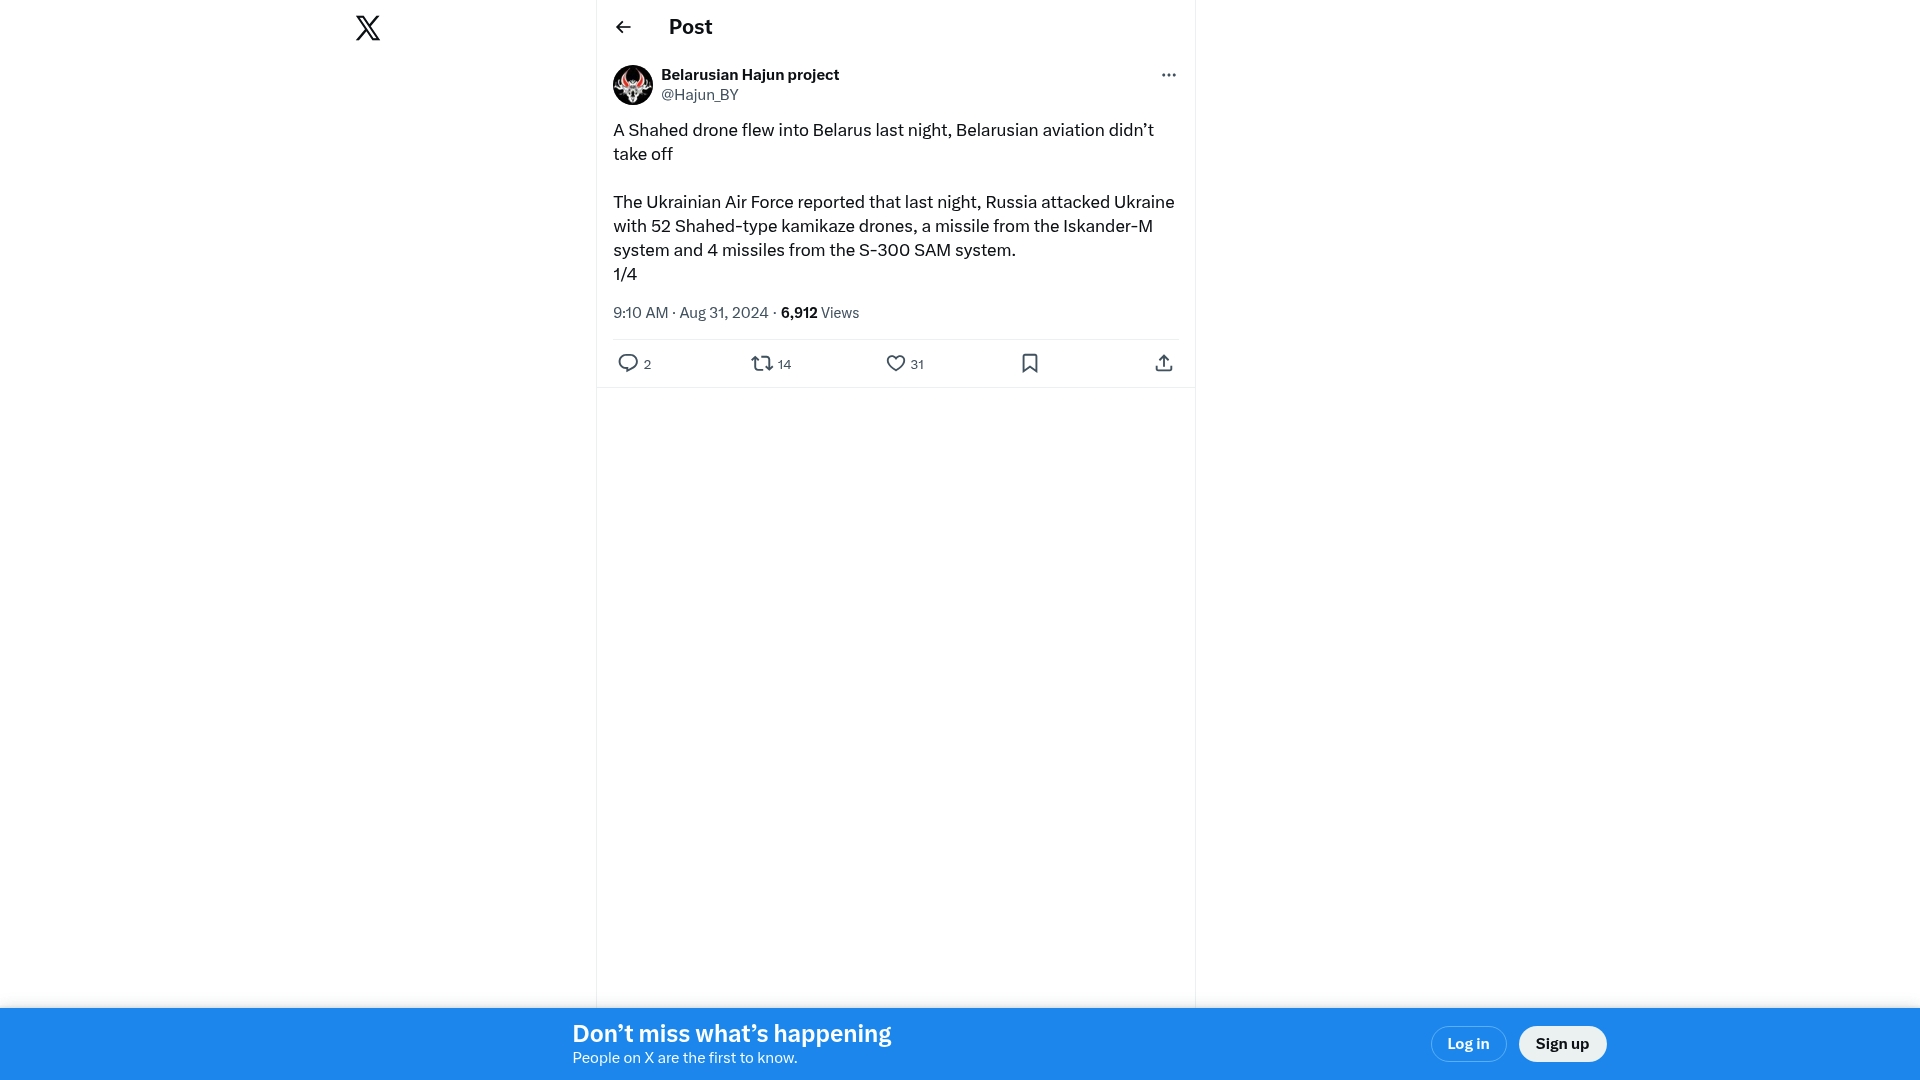Click the Shahed drone post text
1920x1080 pixels.
(x=894, y=202)
